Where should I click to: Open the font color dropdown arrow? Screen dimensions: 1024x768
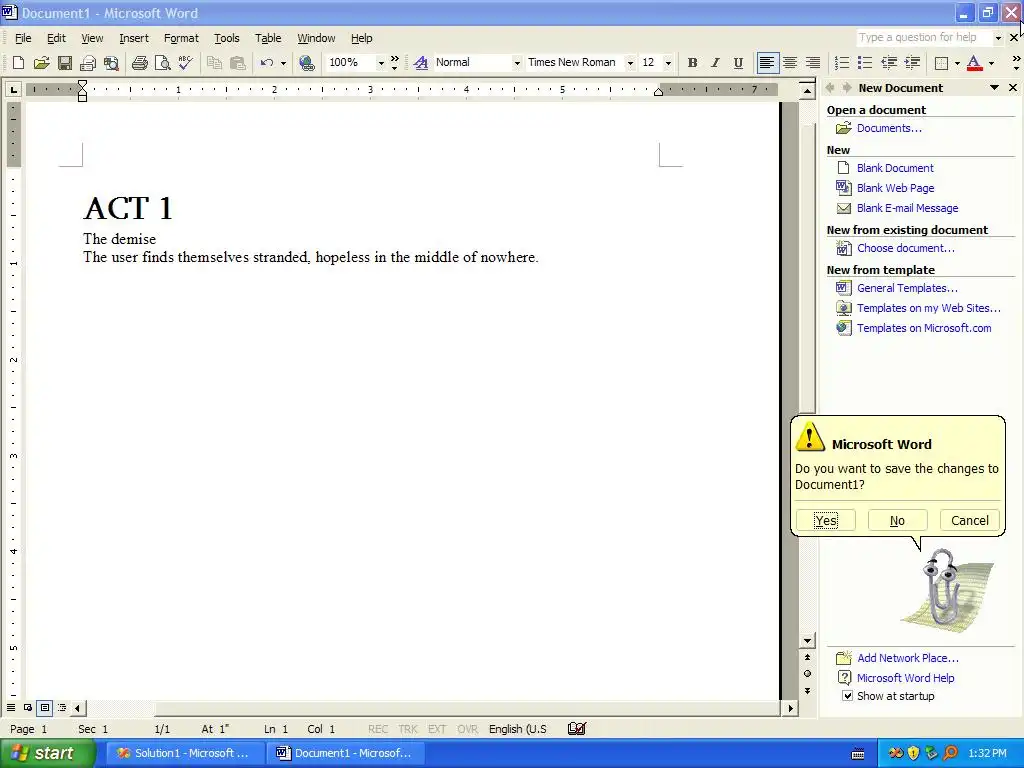991,63
